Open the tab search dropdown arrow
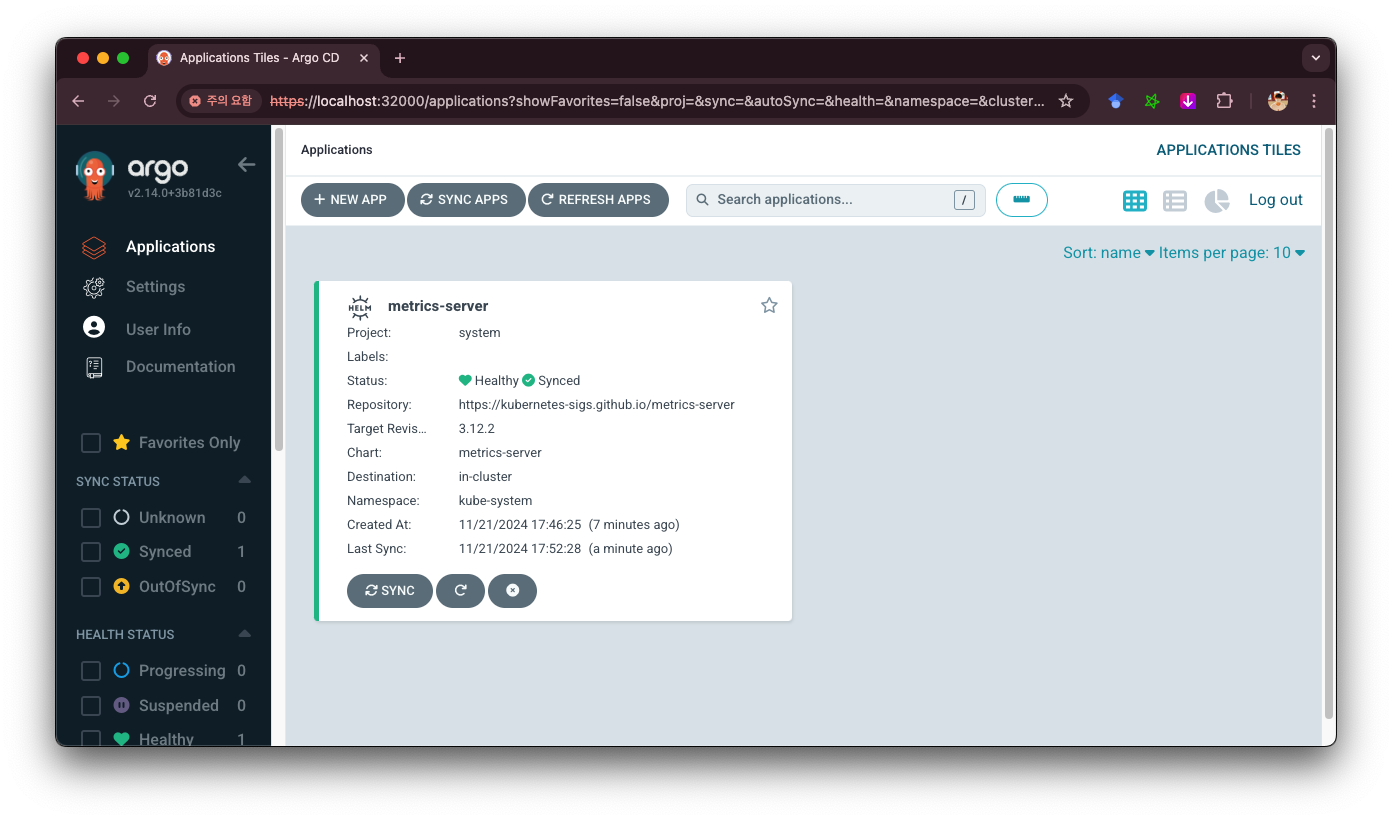Screen dimensions: 1392x820 [x=1316, y=58]
